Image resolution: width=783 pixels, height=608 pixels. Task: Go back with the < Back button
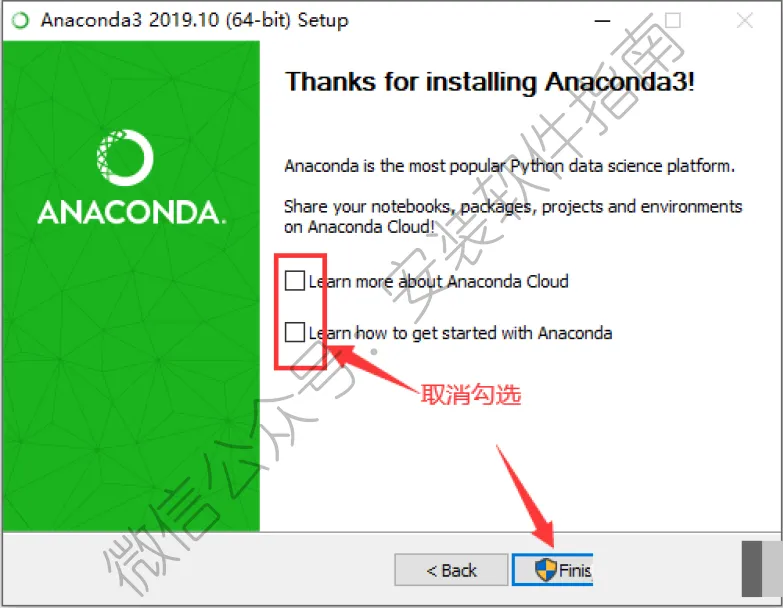(x=451, y=570)
